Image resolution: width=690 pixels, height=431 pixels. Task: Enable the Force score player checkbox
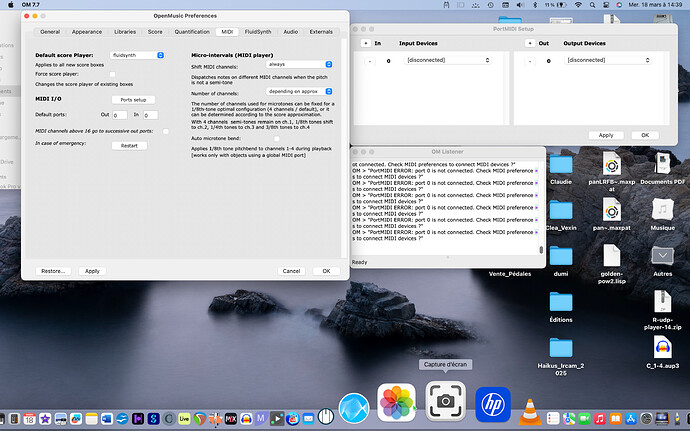112,74
